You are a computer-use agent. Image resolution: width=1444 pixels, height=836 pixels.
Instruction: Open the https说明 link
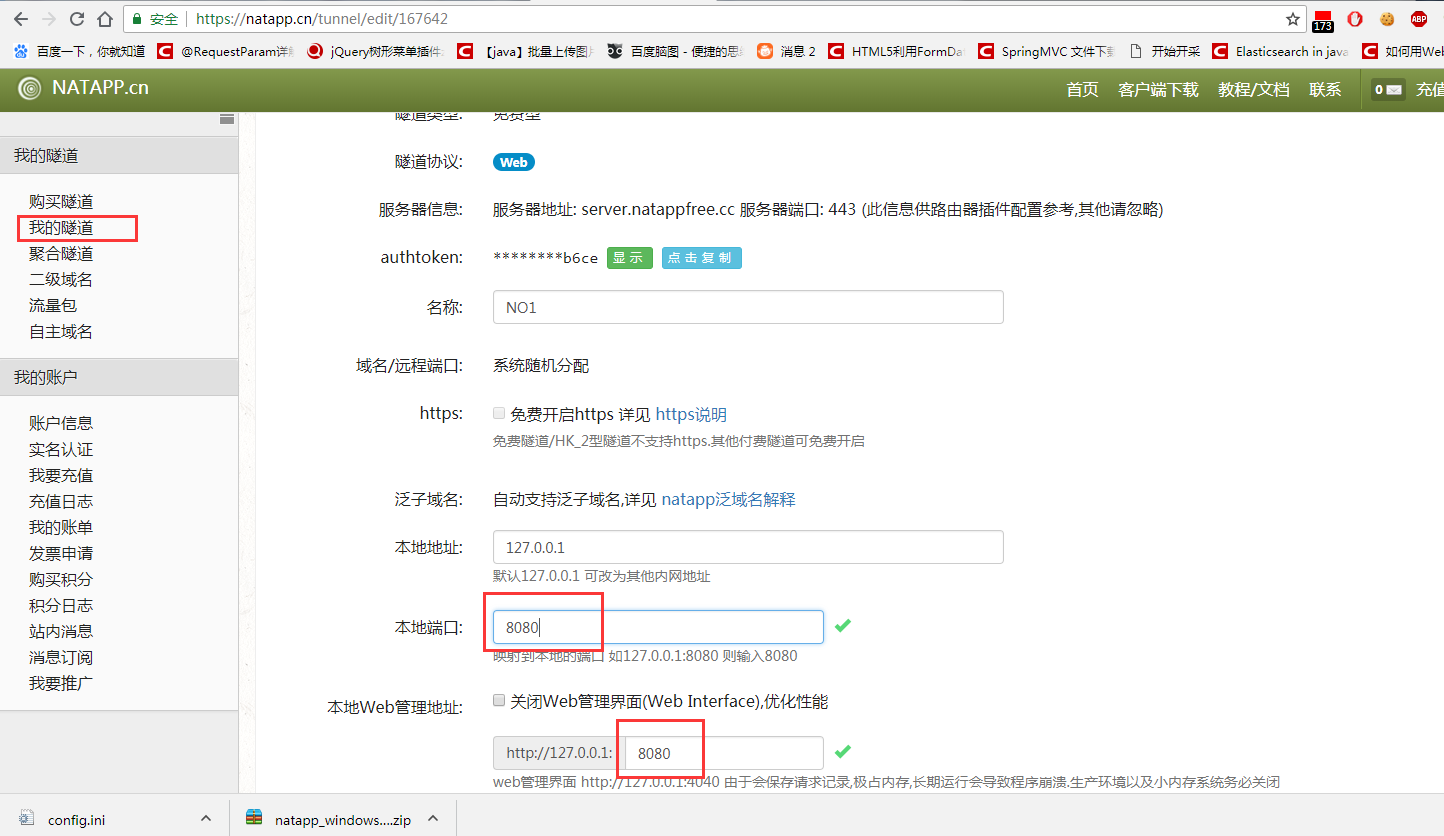point(691,415)
